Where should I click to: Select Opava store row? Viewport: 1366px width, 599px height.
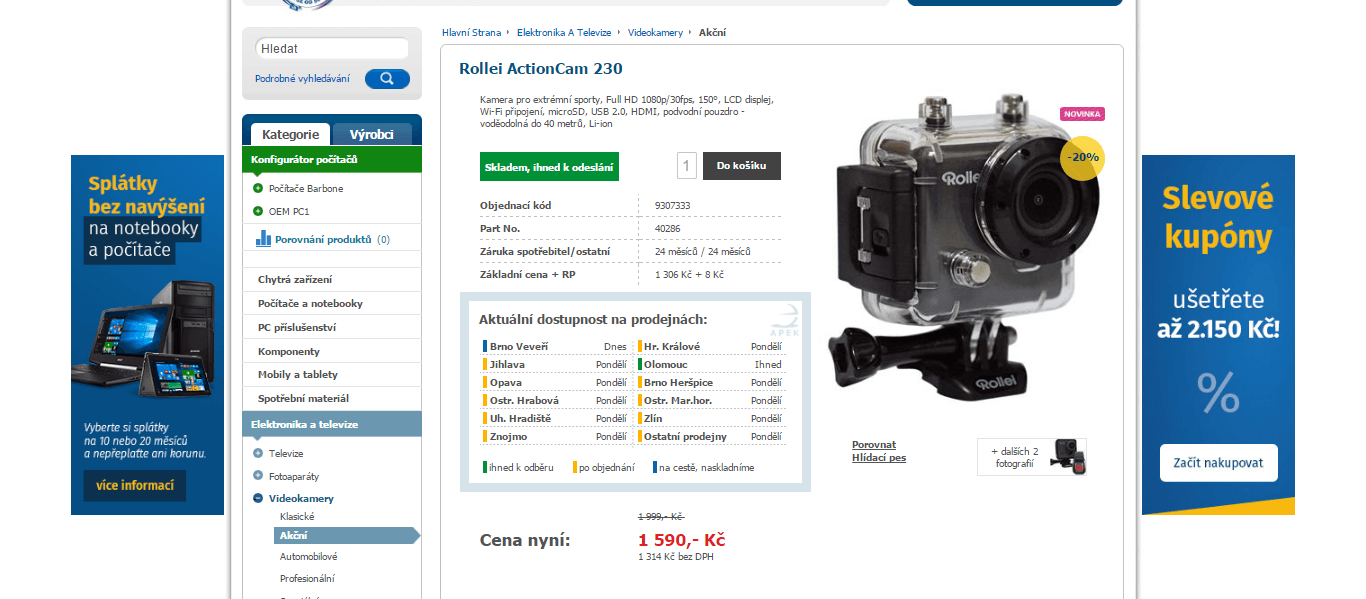[x=555, y=383]
